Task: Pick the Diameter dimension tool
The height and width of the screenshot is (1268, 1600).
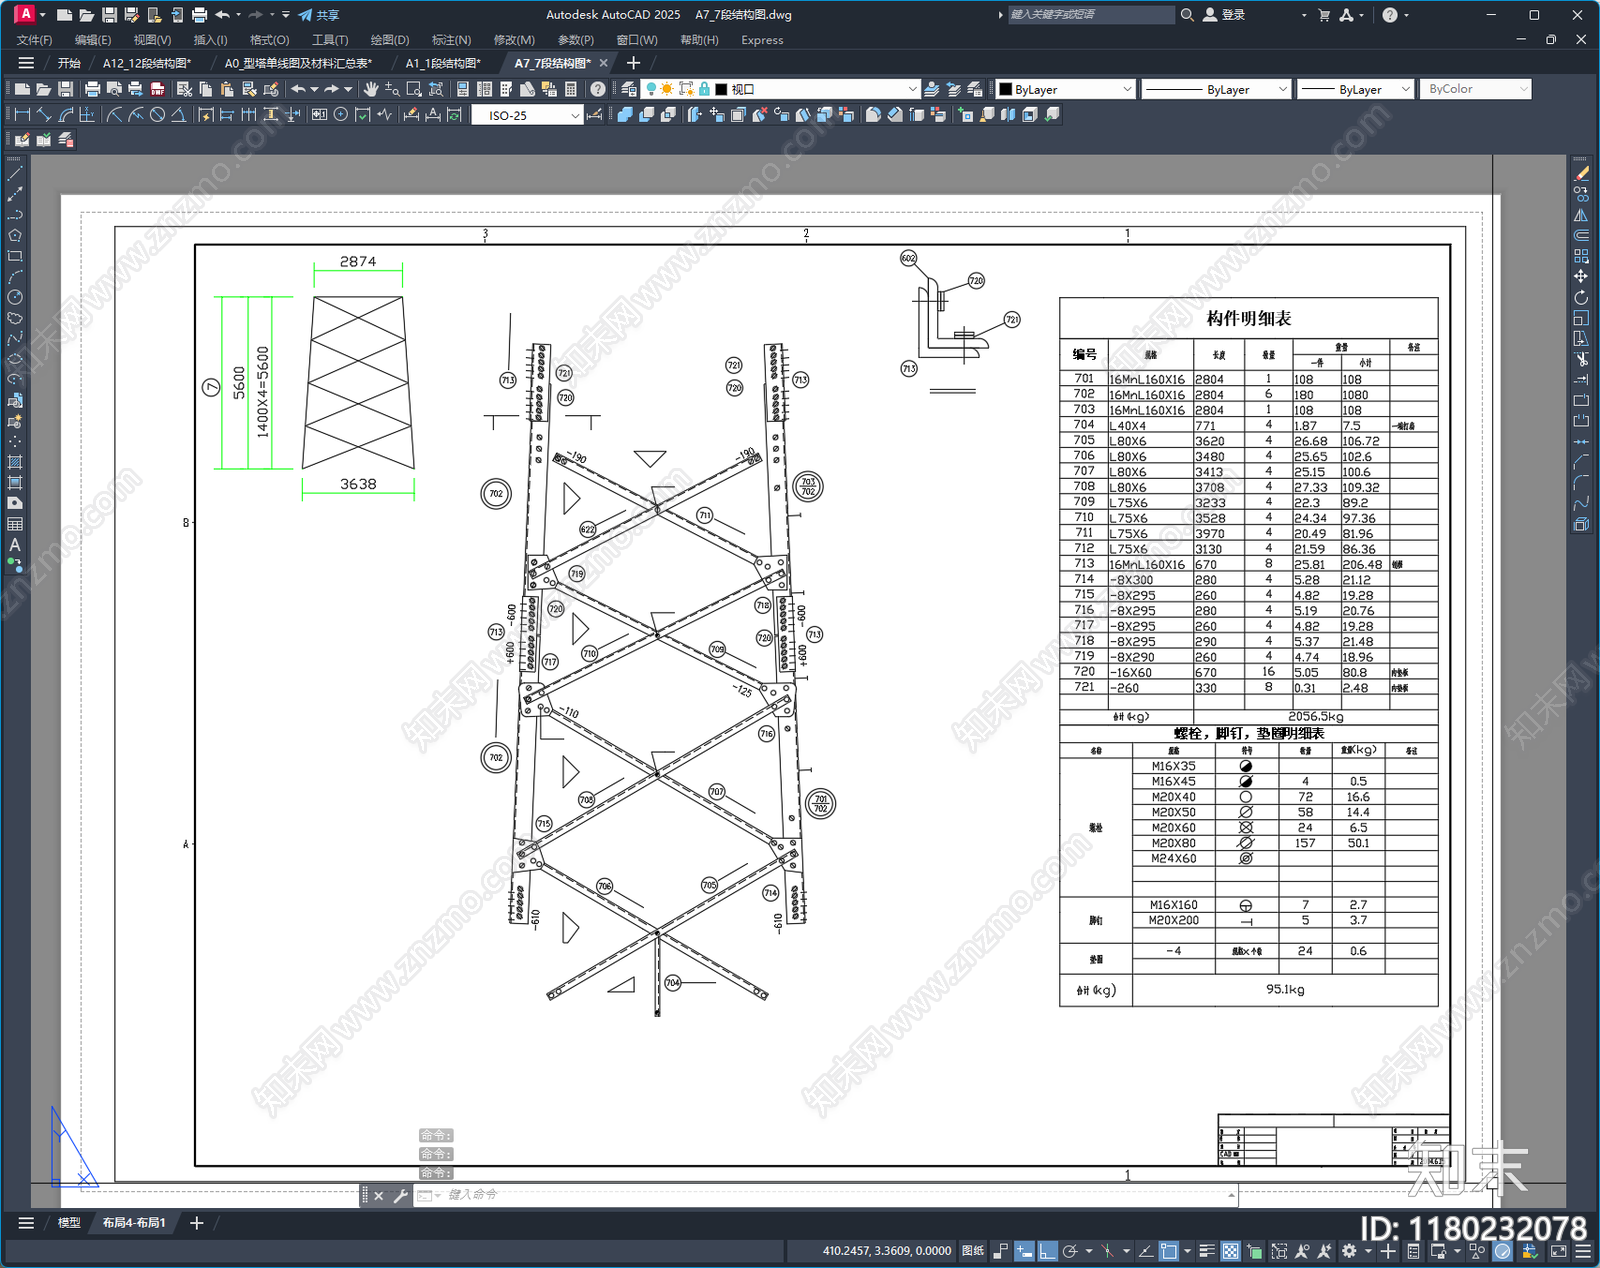Action: coord(157,115)
